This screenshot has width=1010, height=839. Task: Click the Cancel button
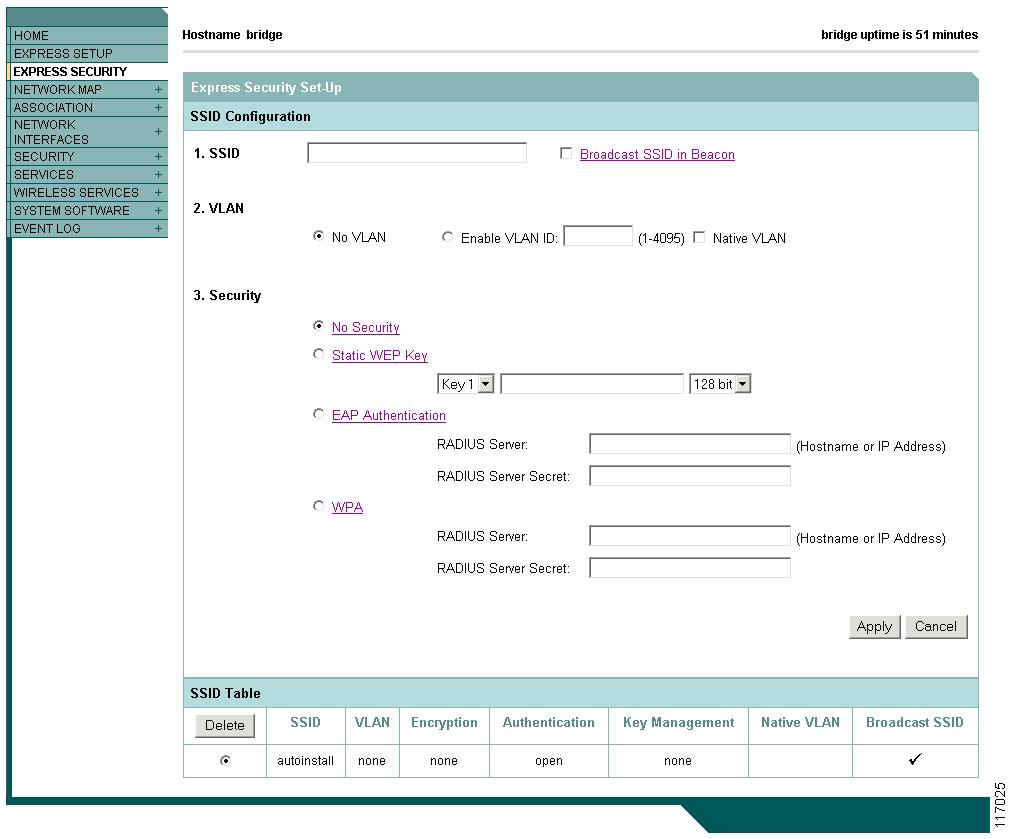[936, 627]
